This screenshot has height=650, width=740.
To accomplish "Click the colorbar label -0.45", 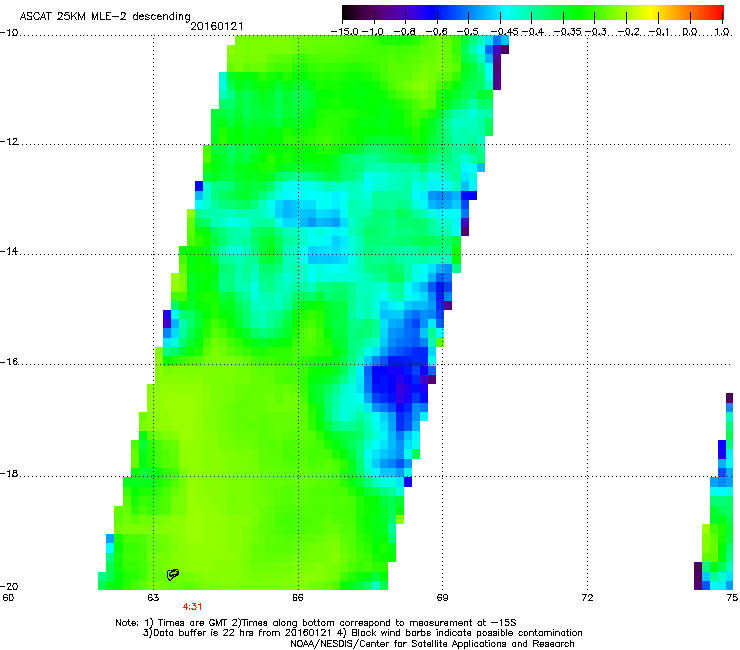I will [505, 32].
